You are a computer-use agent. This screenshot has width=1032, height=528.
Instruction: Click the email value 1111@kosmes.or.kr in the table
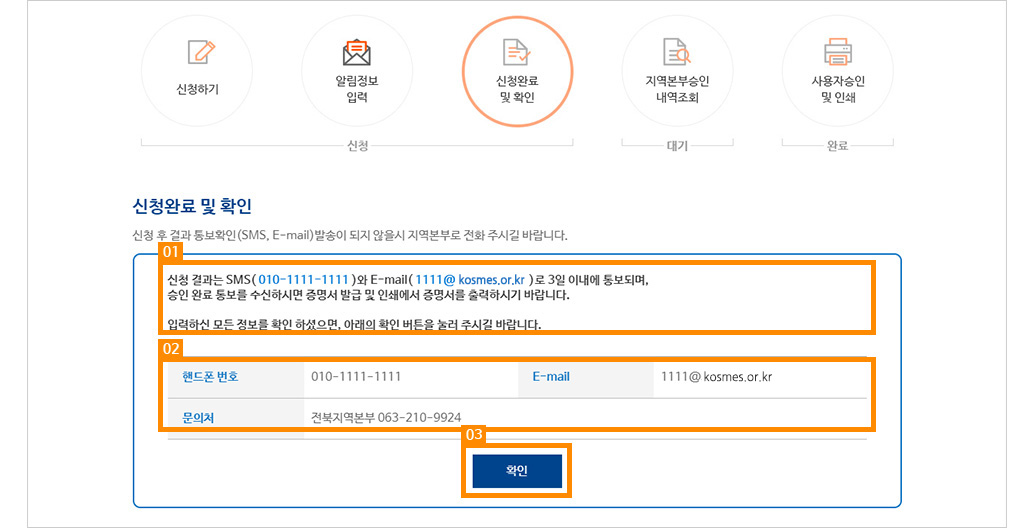(716, 377)
